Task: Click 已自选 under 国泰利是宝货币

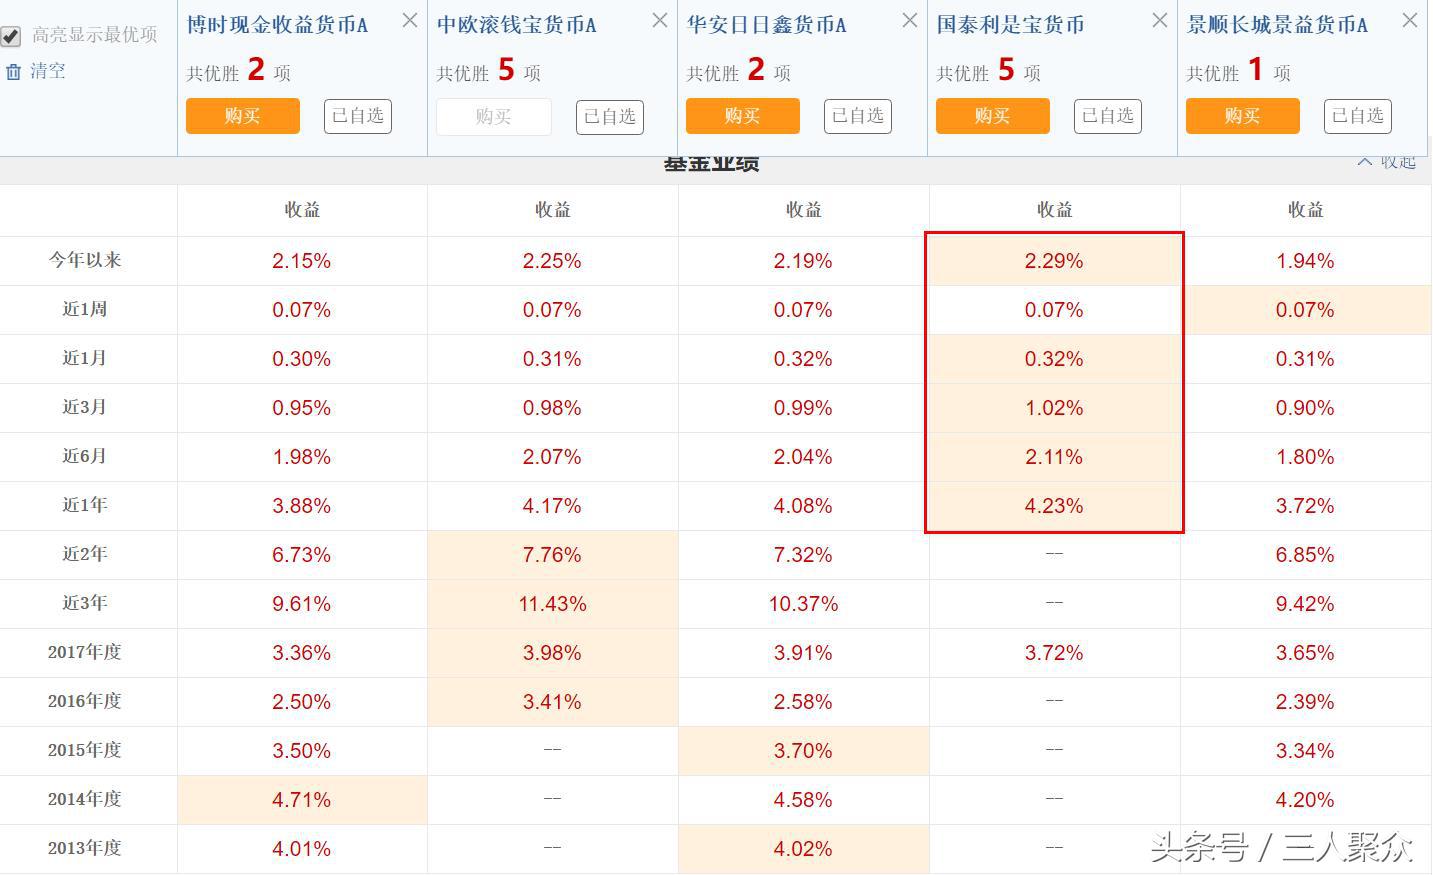Action: click(x=1108, y=116)
